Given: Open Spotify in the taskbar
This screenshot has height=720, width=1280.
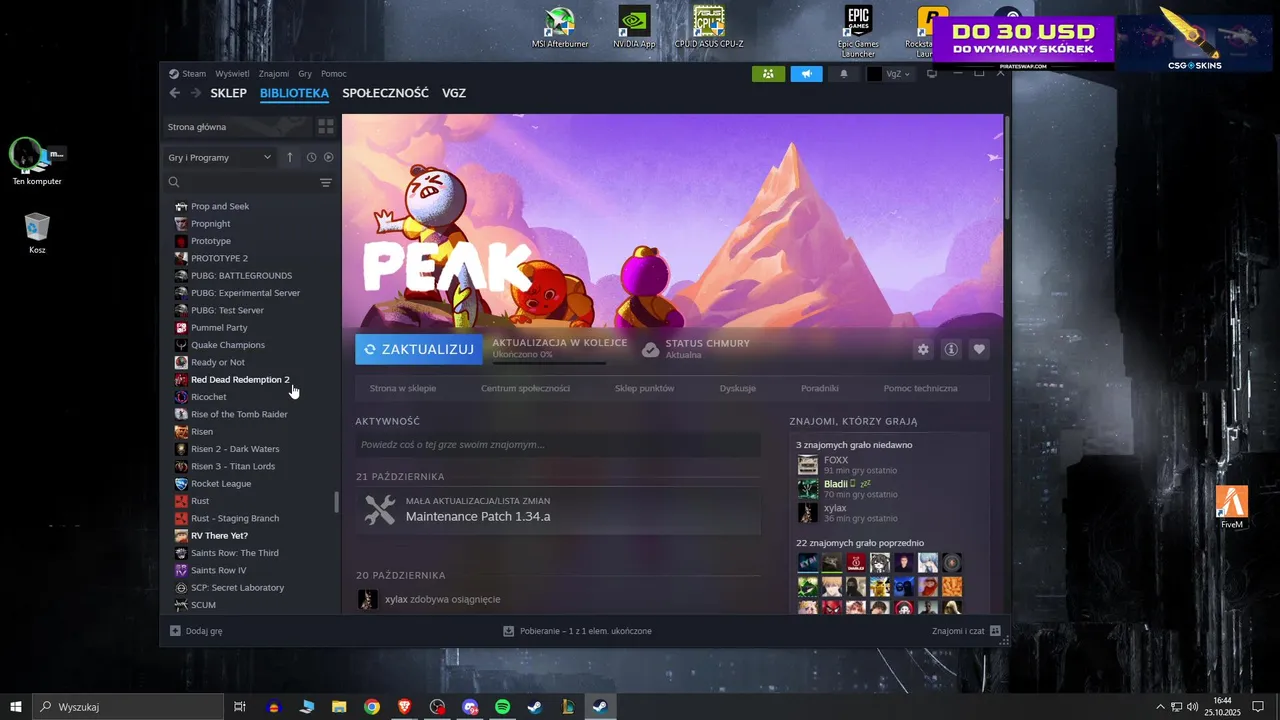Looking at the screenshot, I should (503, 707).
